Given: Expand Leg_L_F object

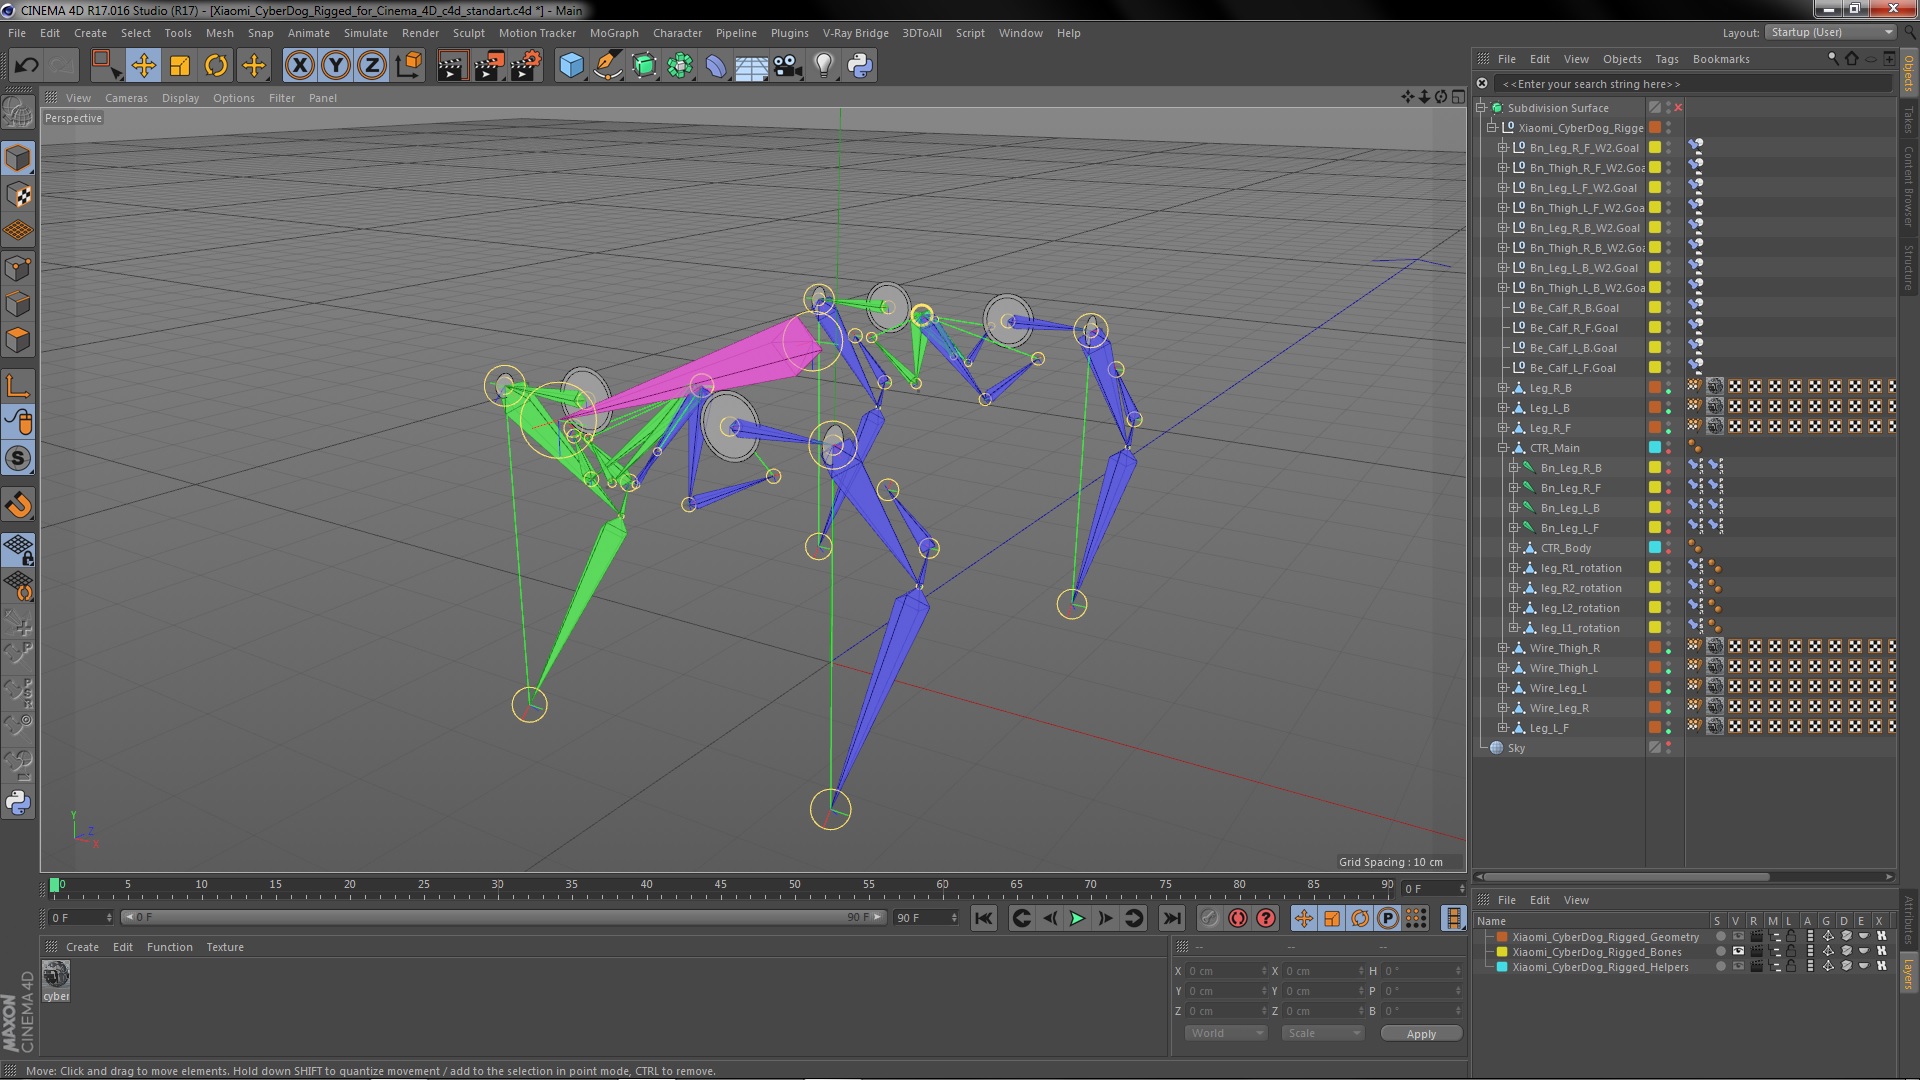Looking at the screenshot, I should click(x=1502, y=728).
